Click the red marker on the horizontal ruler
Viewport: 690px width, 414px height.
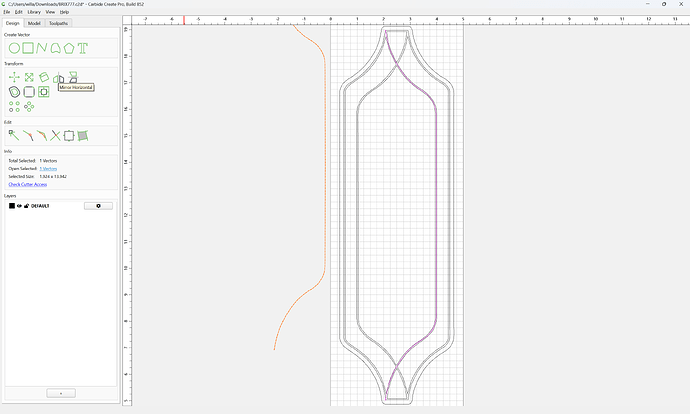pyautogui.click(x=184, y=20)
